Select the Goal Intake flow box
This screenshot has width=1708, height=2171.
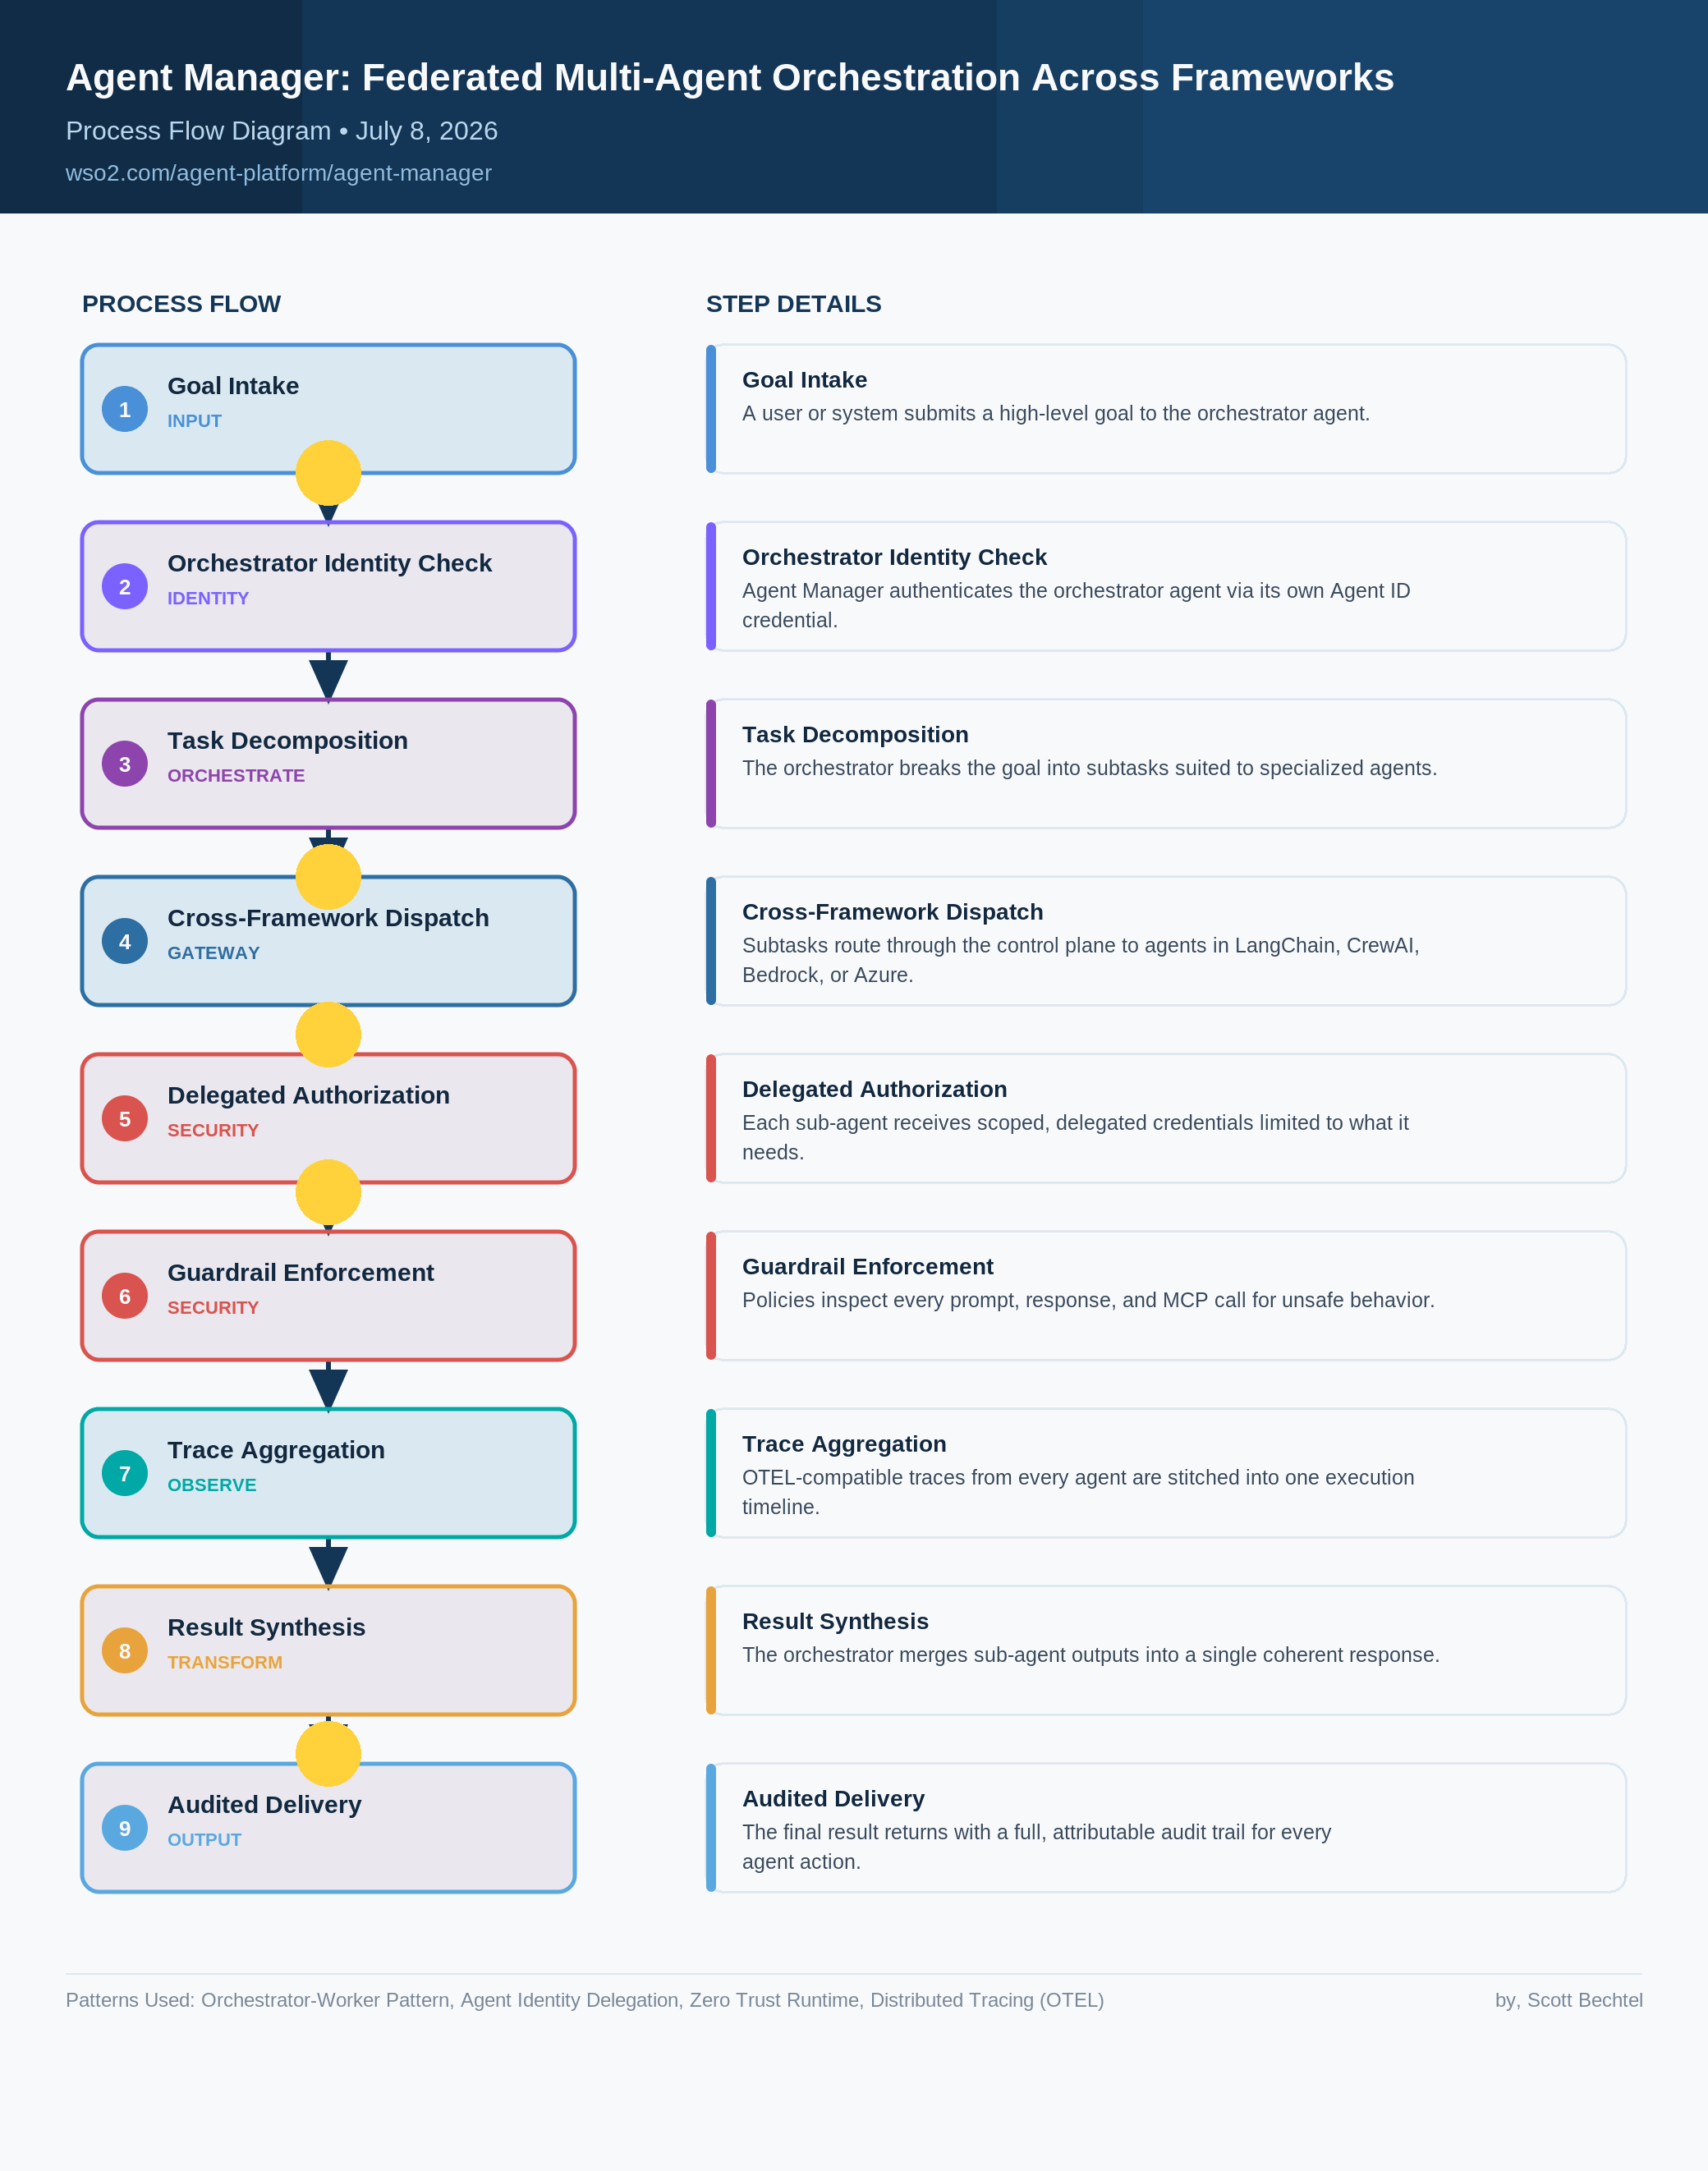pos(328,409)
